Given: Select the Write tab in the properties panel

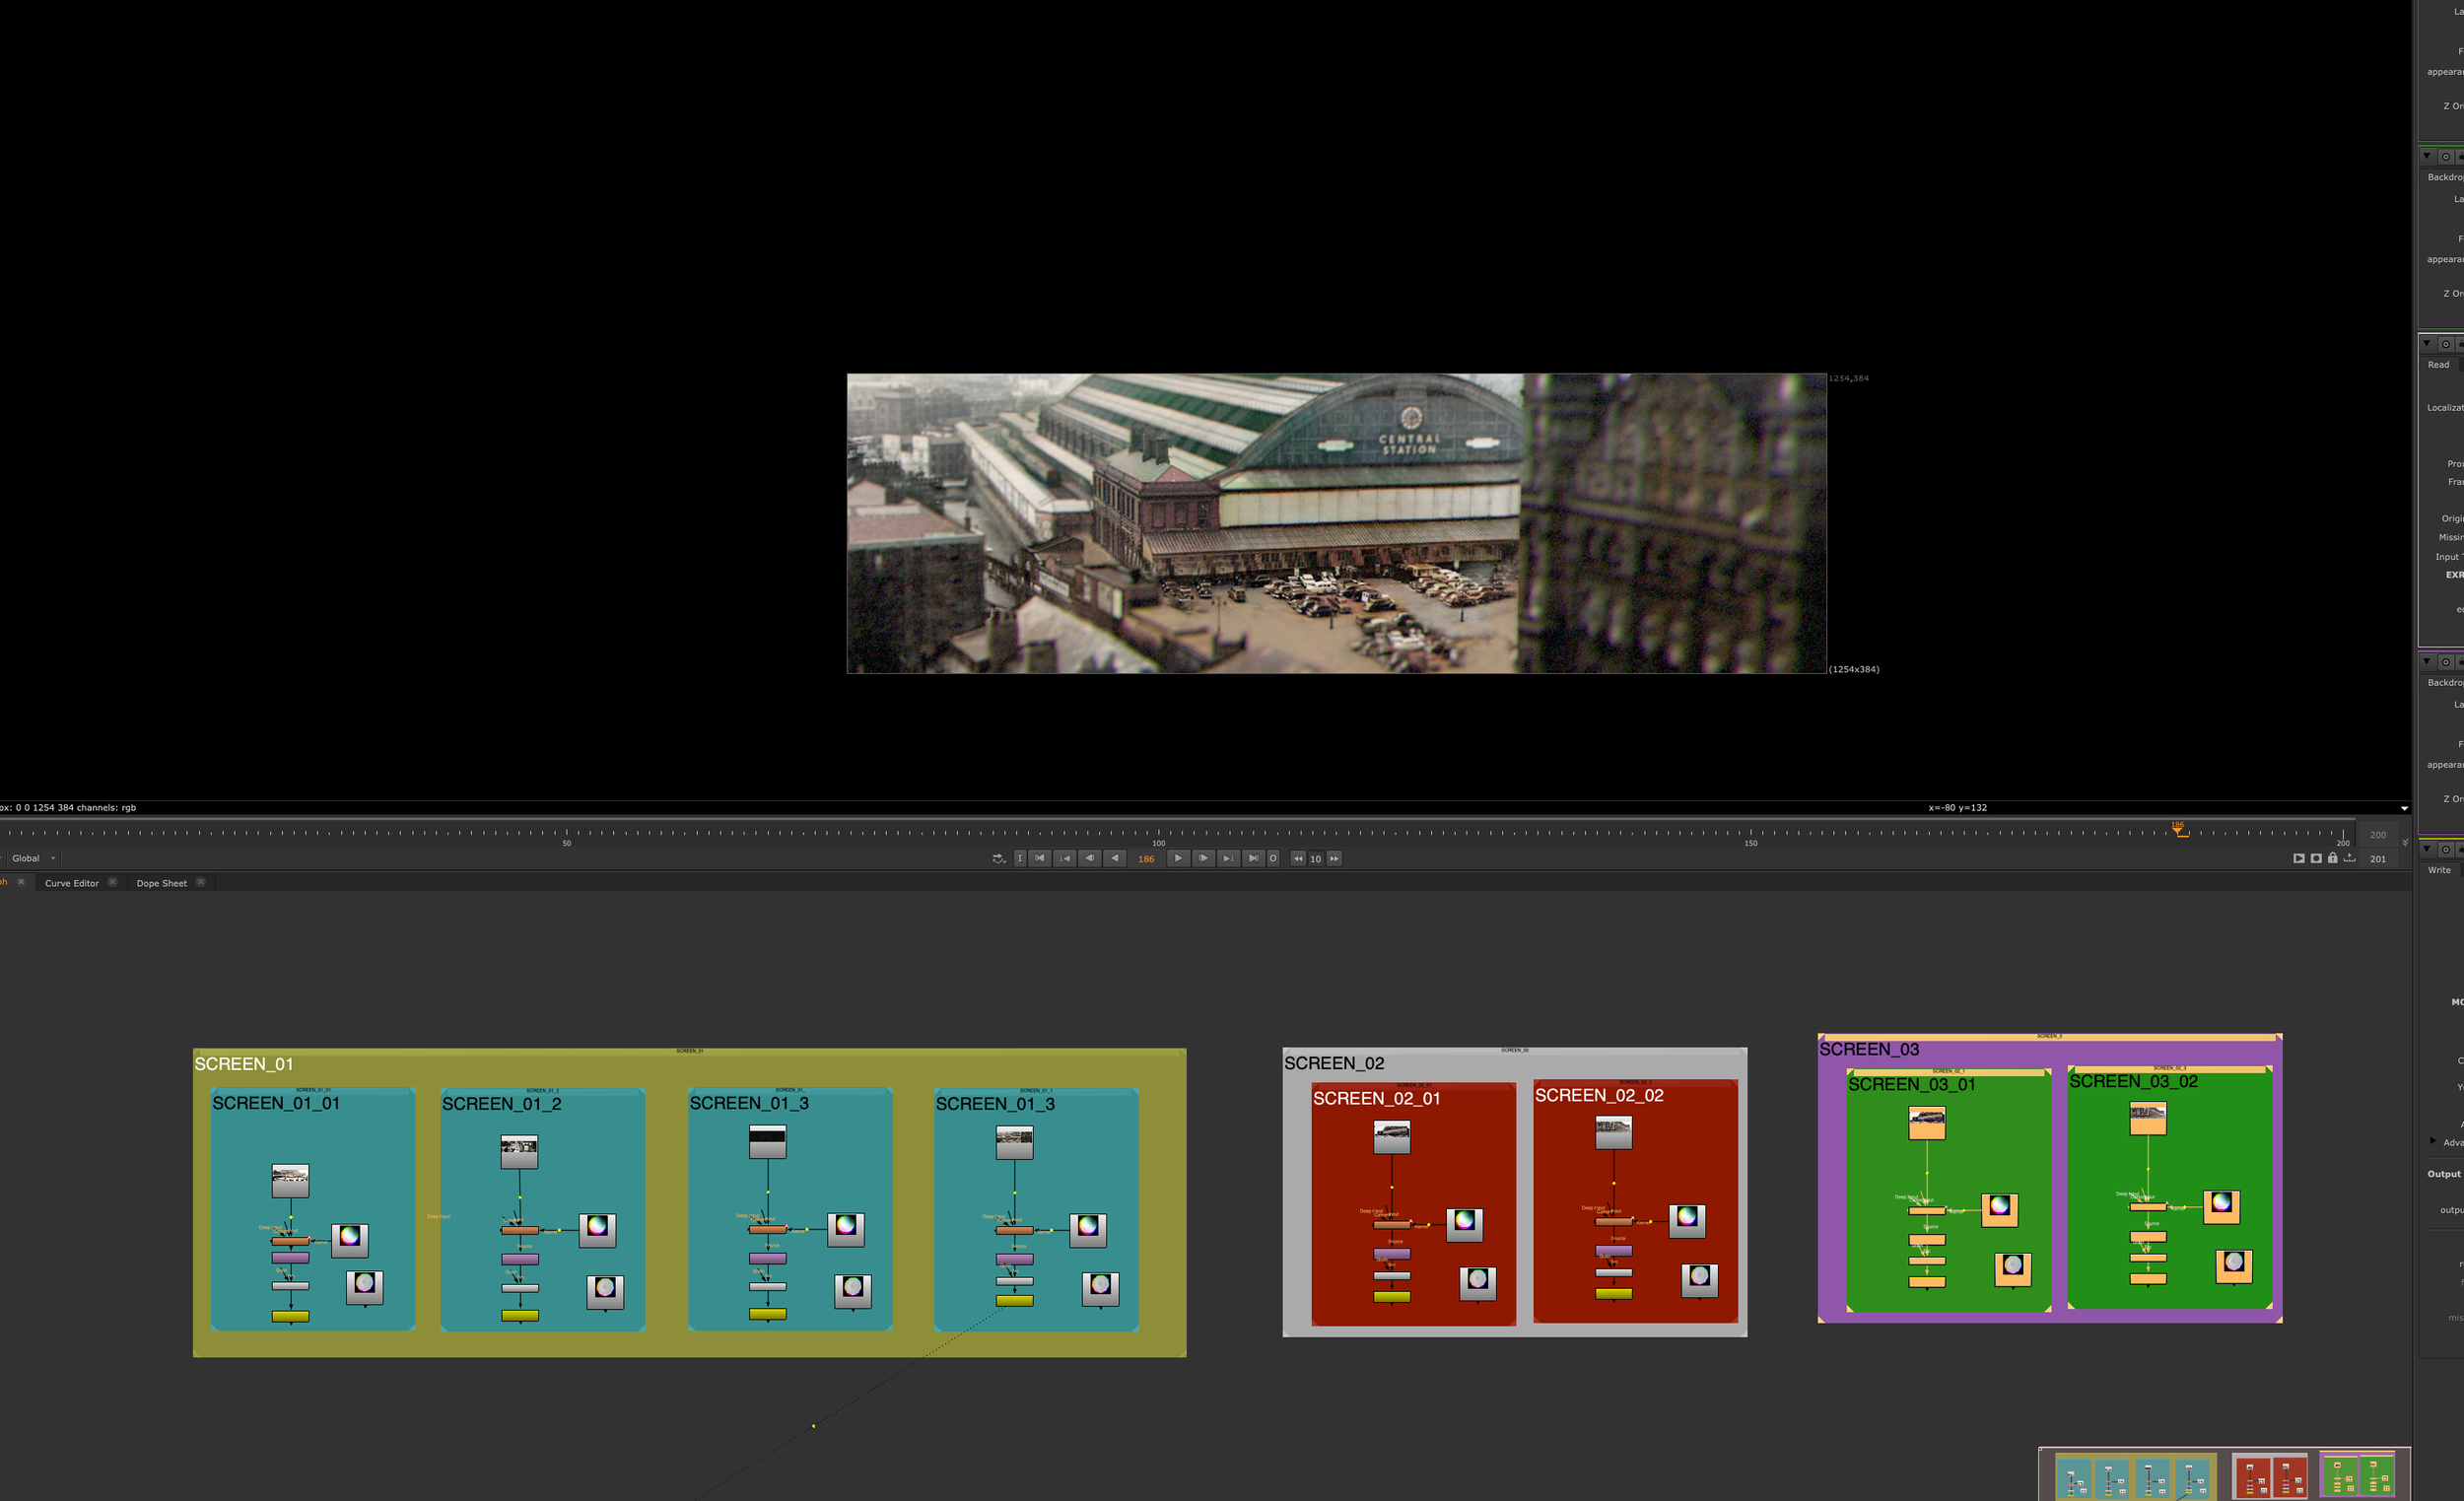Looking at the screenshot, I should coord(2440,870).
